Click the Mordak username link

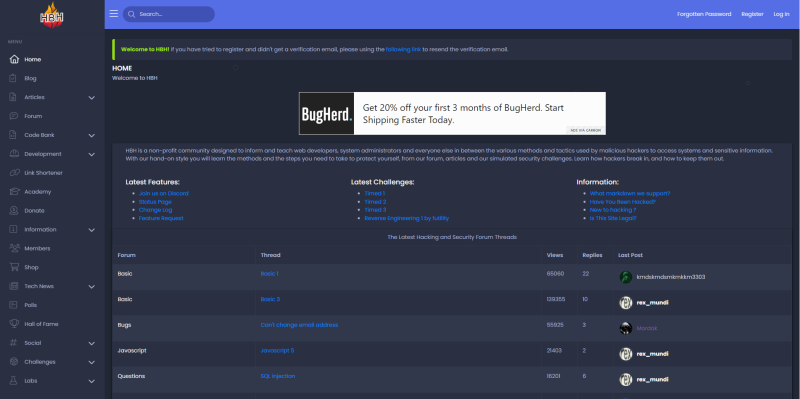(x=647, y=328)
